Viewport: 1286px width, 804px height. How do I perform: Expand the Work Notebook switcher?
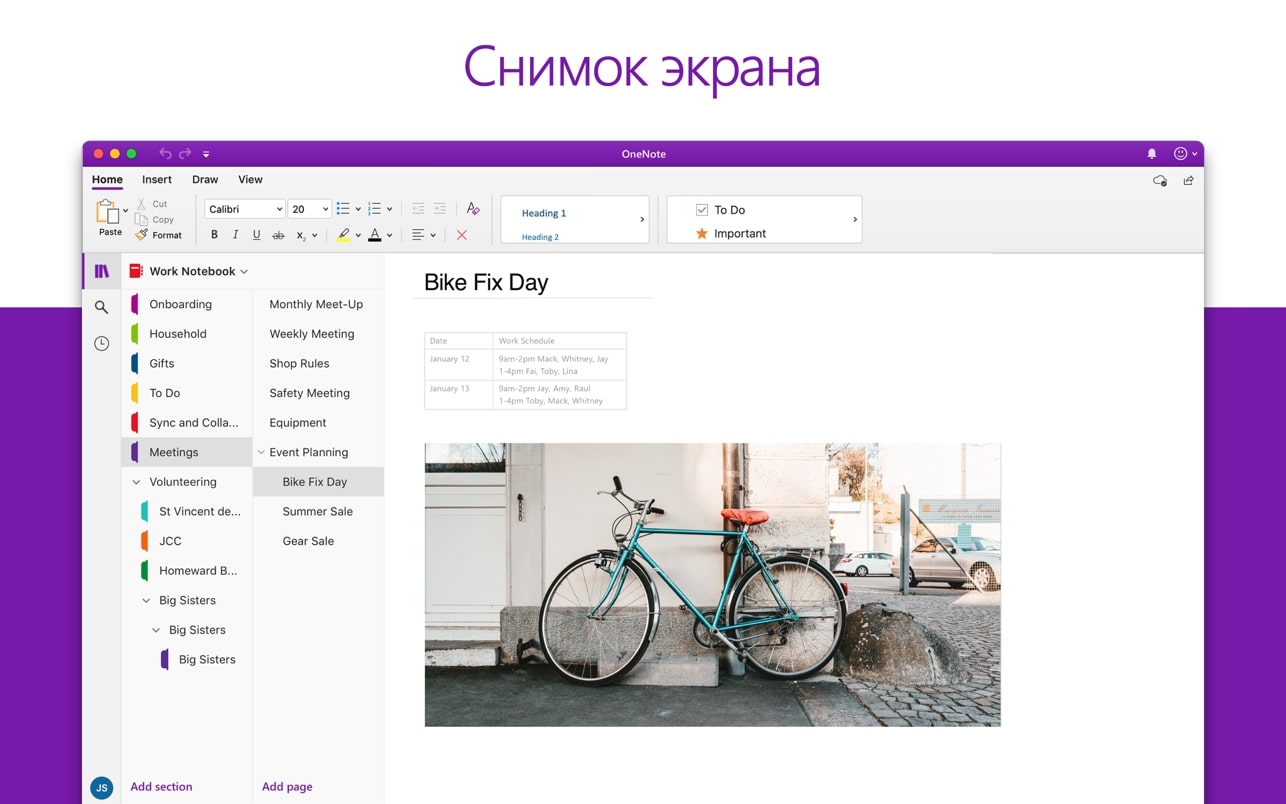tap(245, 271)
